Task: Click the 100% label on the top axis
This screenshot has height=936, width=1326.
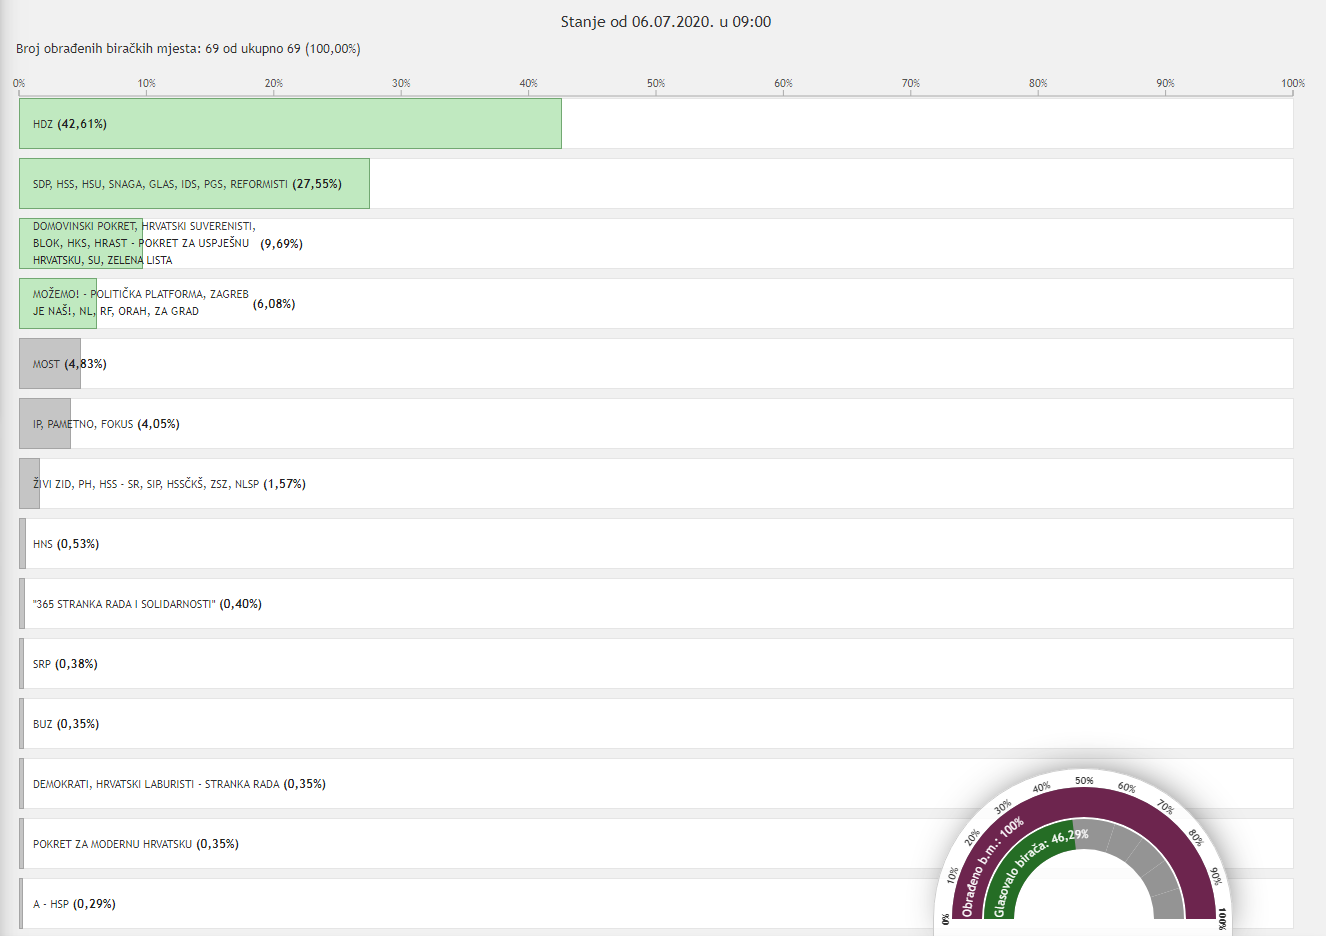Action: coord(1293,83)
